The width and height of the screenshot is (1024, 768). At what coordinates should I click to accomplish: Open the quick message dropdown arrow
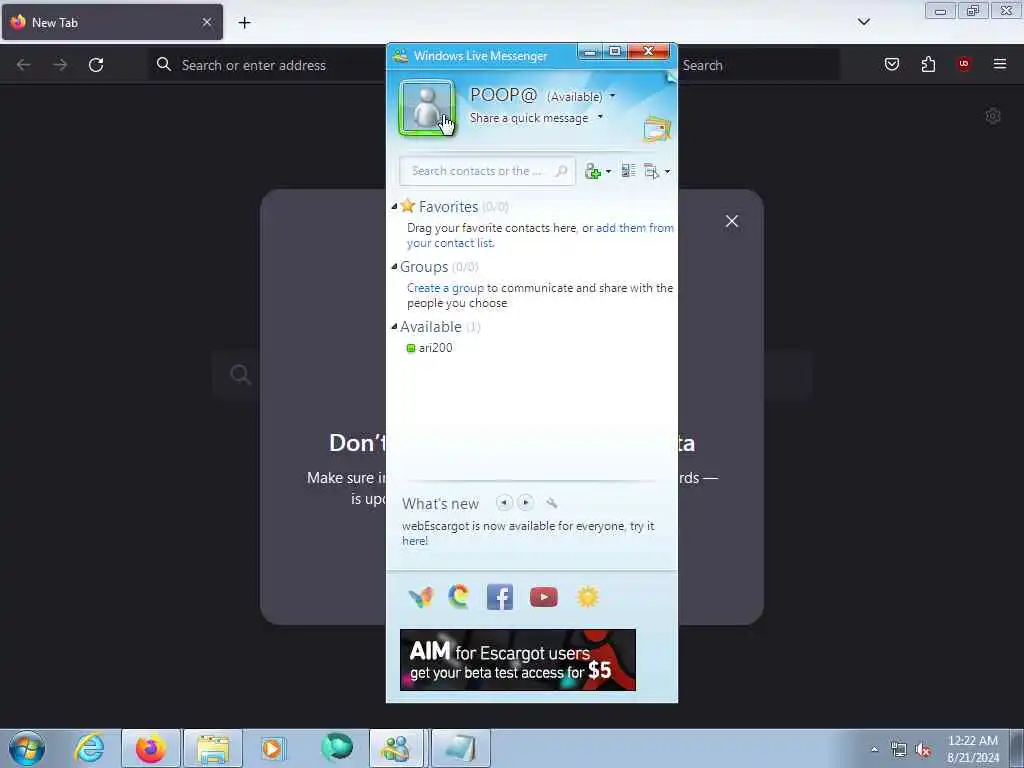[600, 117]
